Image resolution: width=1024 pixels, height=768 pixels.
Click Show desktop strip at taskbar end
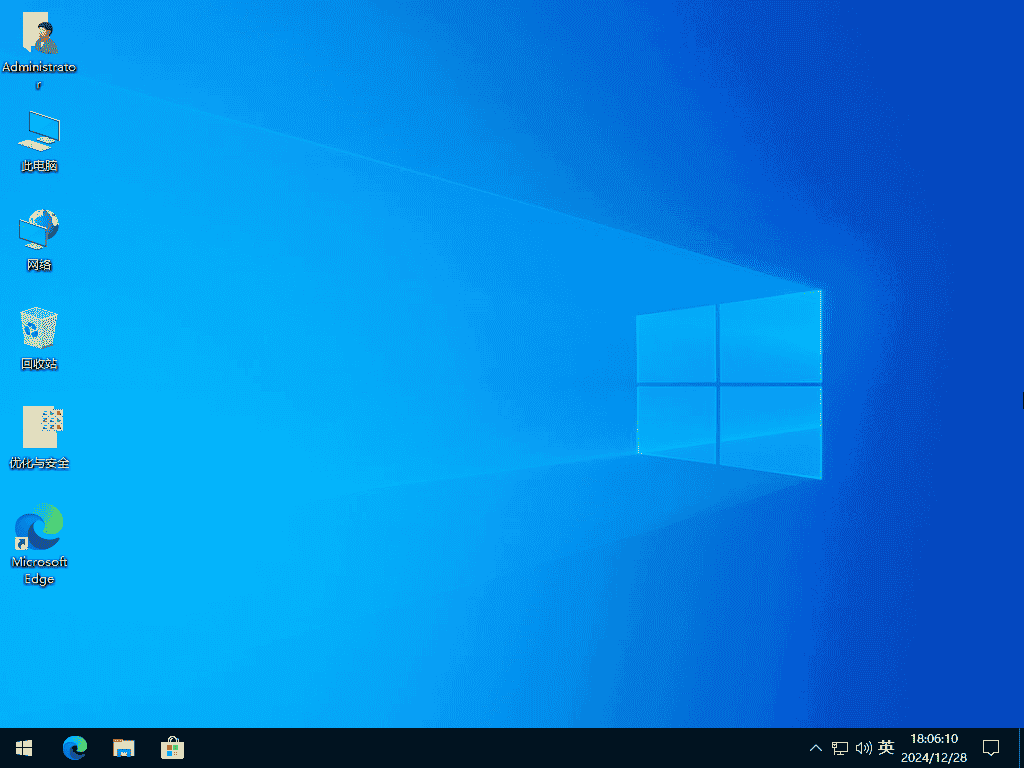click(x=1021, y=748)
